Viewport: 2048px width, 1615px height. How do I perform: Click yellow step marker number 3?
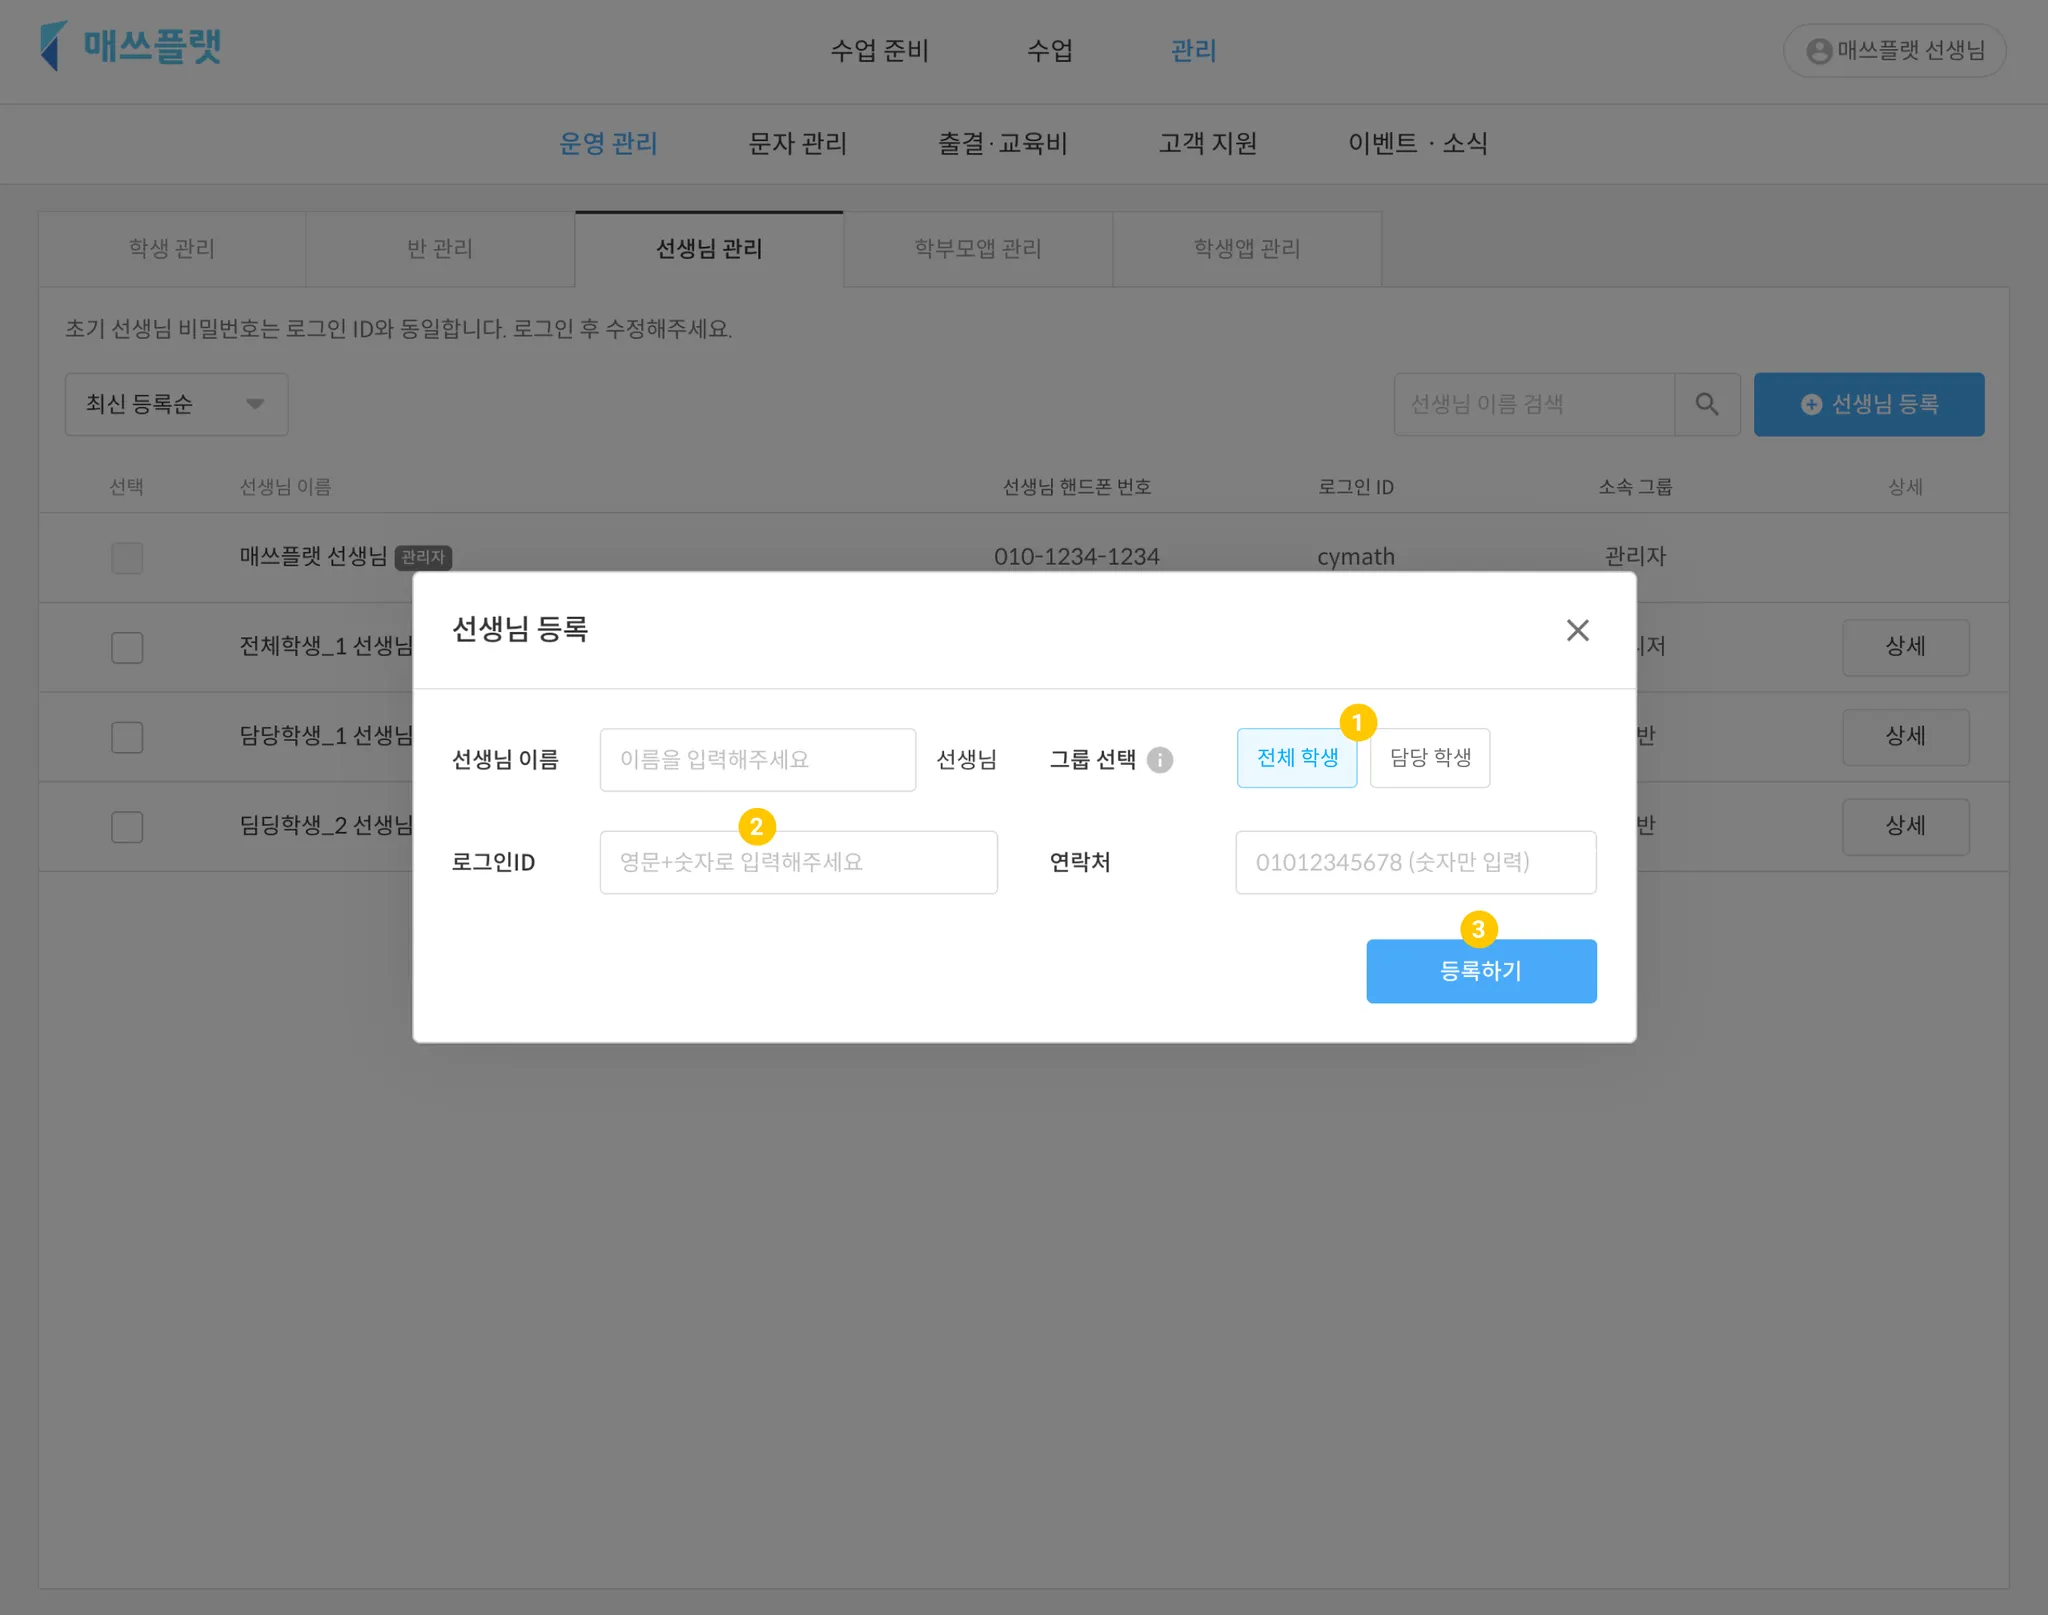[1478, 929]
